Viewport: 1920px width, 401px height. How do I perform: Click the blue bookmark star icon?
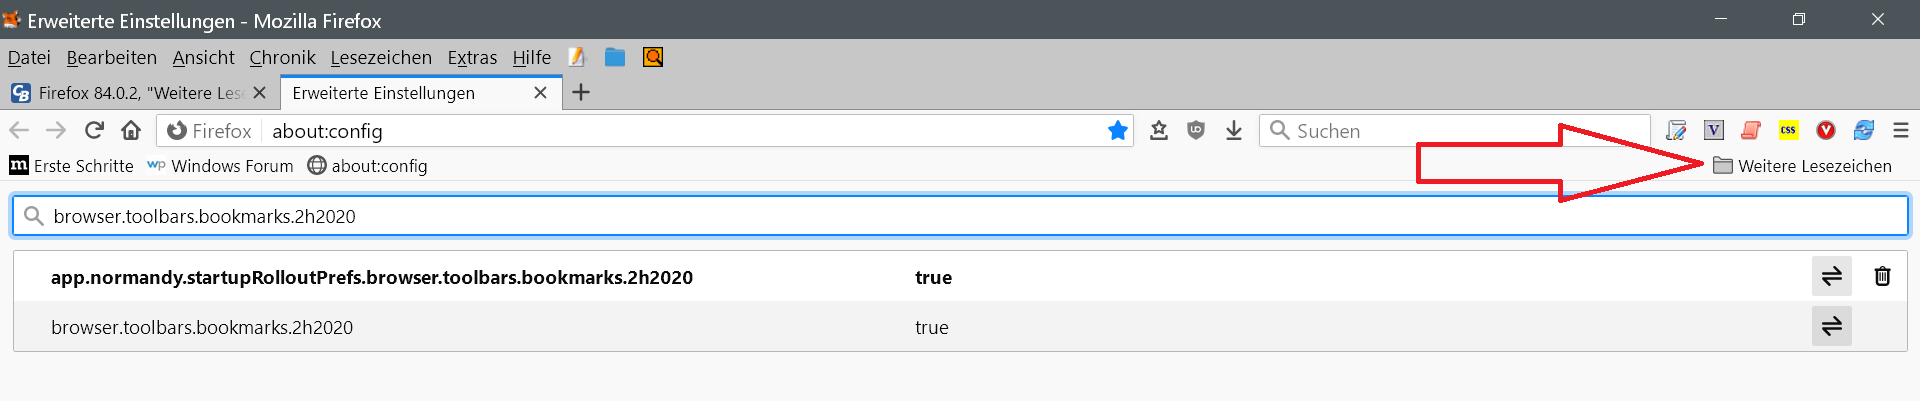[x=1118, y=130]
